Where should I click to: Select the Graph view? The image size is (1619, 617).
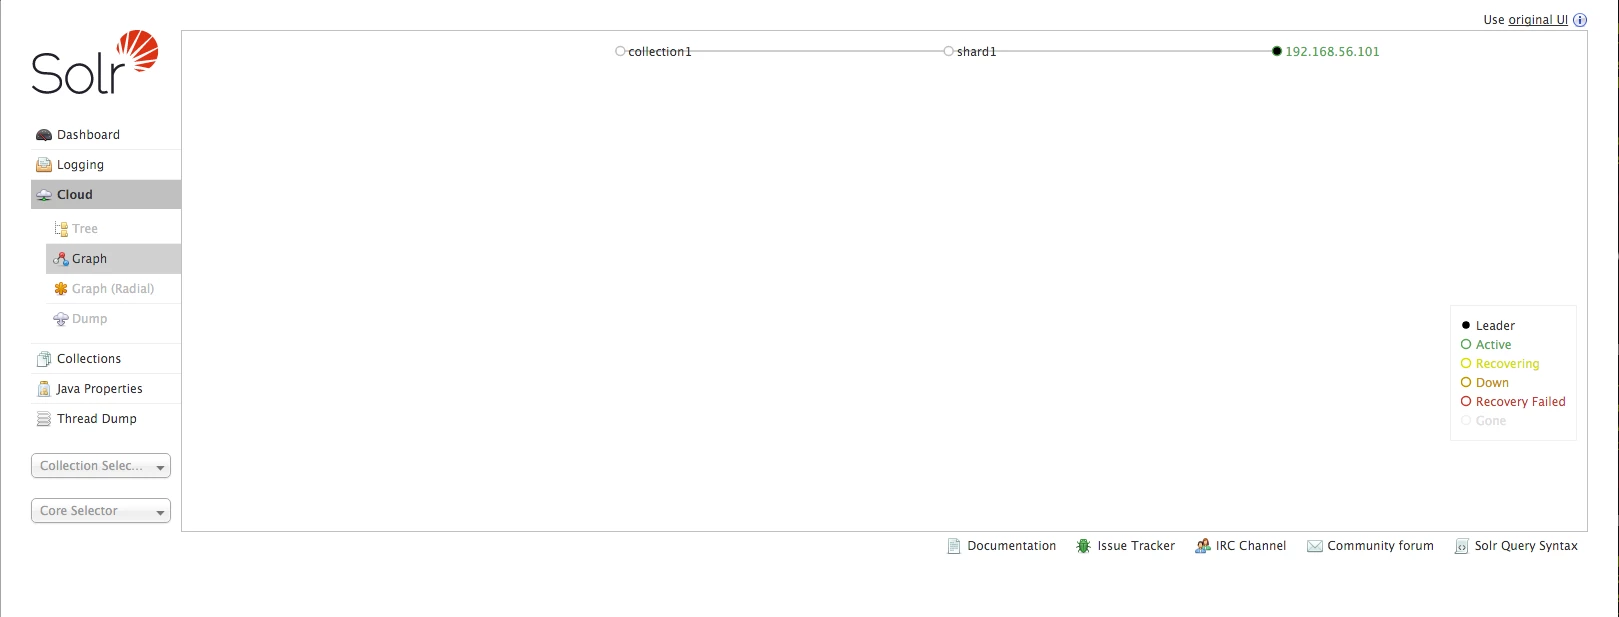pyautogui.click(x=113, y=259)
